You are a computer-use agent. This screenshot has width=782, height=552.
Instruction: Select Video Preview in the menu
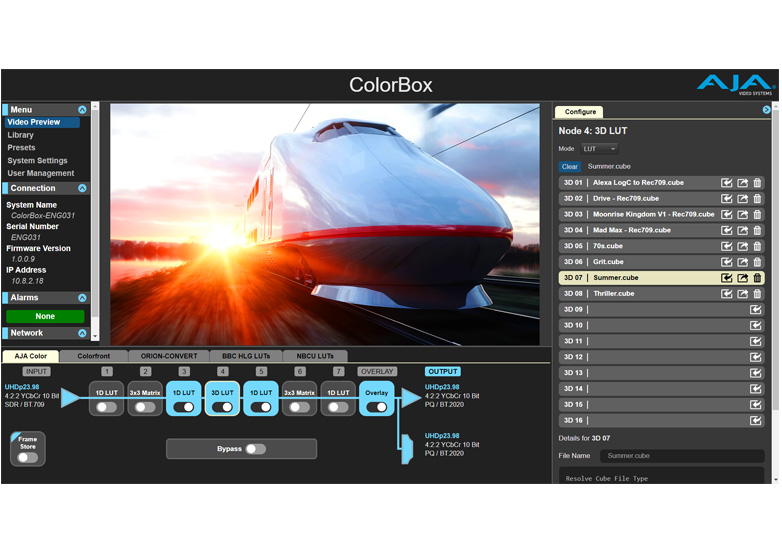[x=42, y=122]
